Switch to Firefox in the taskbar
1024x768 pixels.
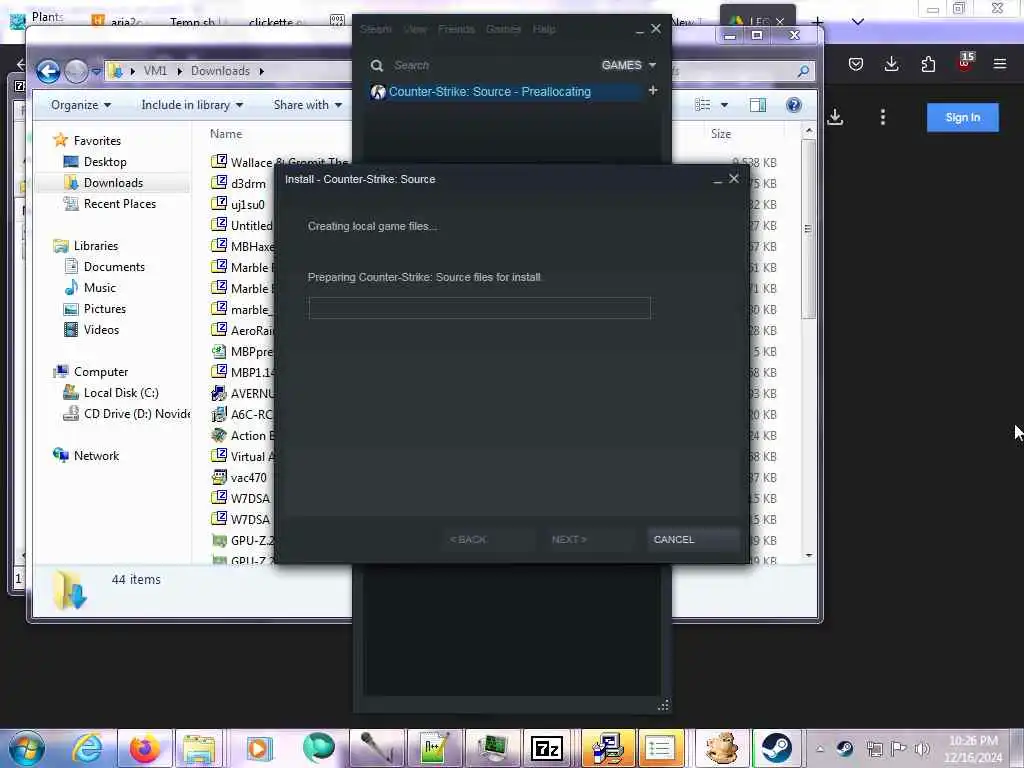click(144, 748)
